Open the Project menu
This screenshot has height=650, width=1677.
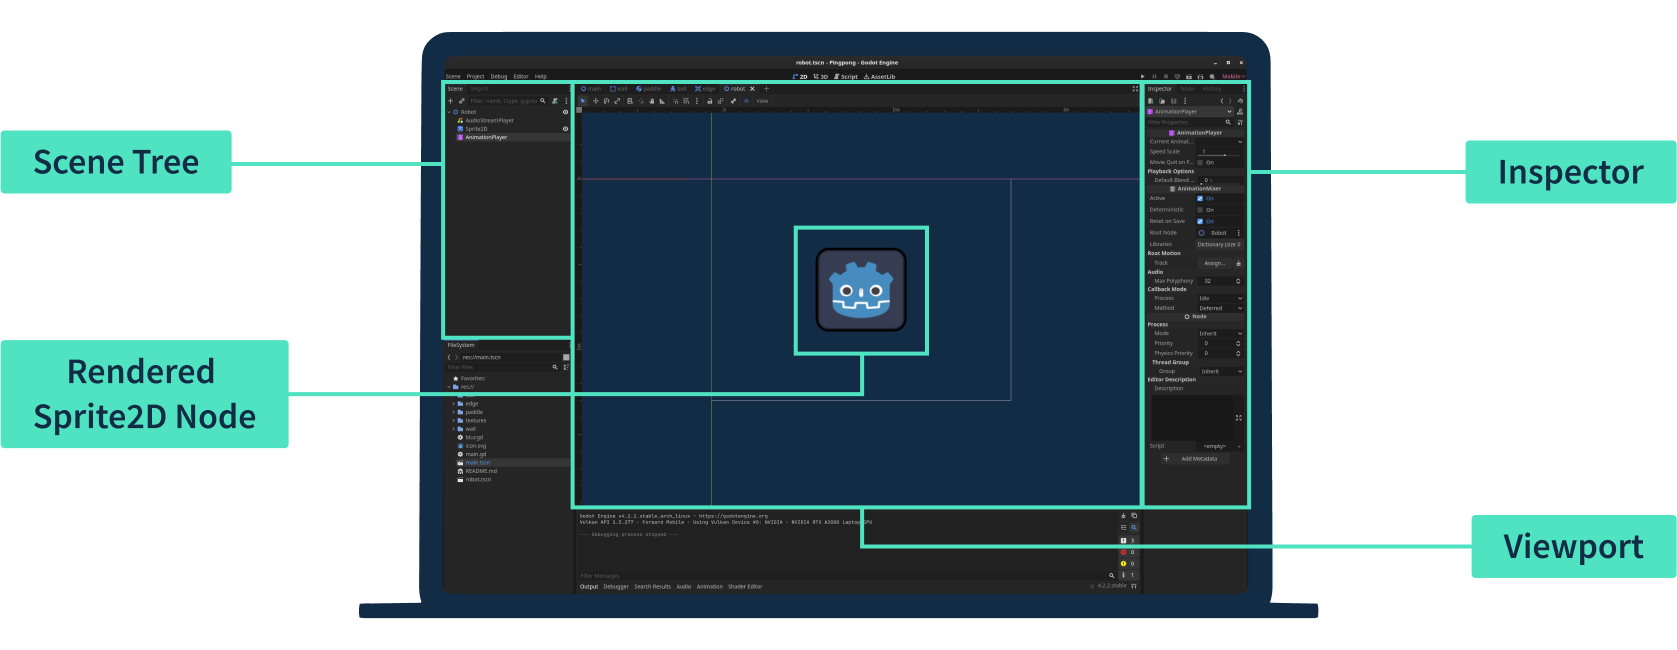[x=475, y=76]
